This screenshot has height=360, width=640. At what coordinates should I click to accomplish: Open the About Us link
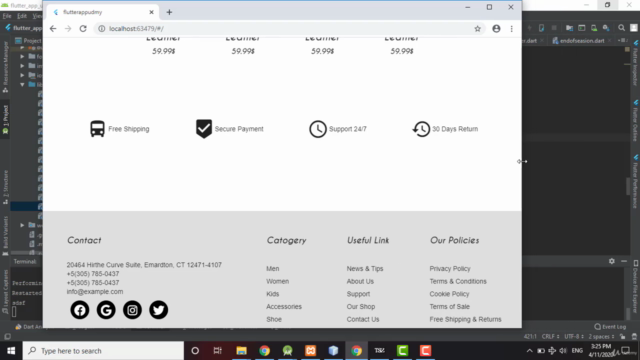click(x=360, y=281)
